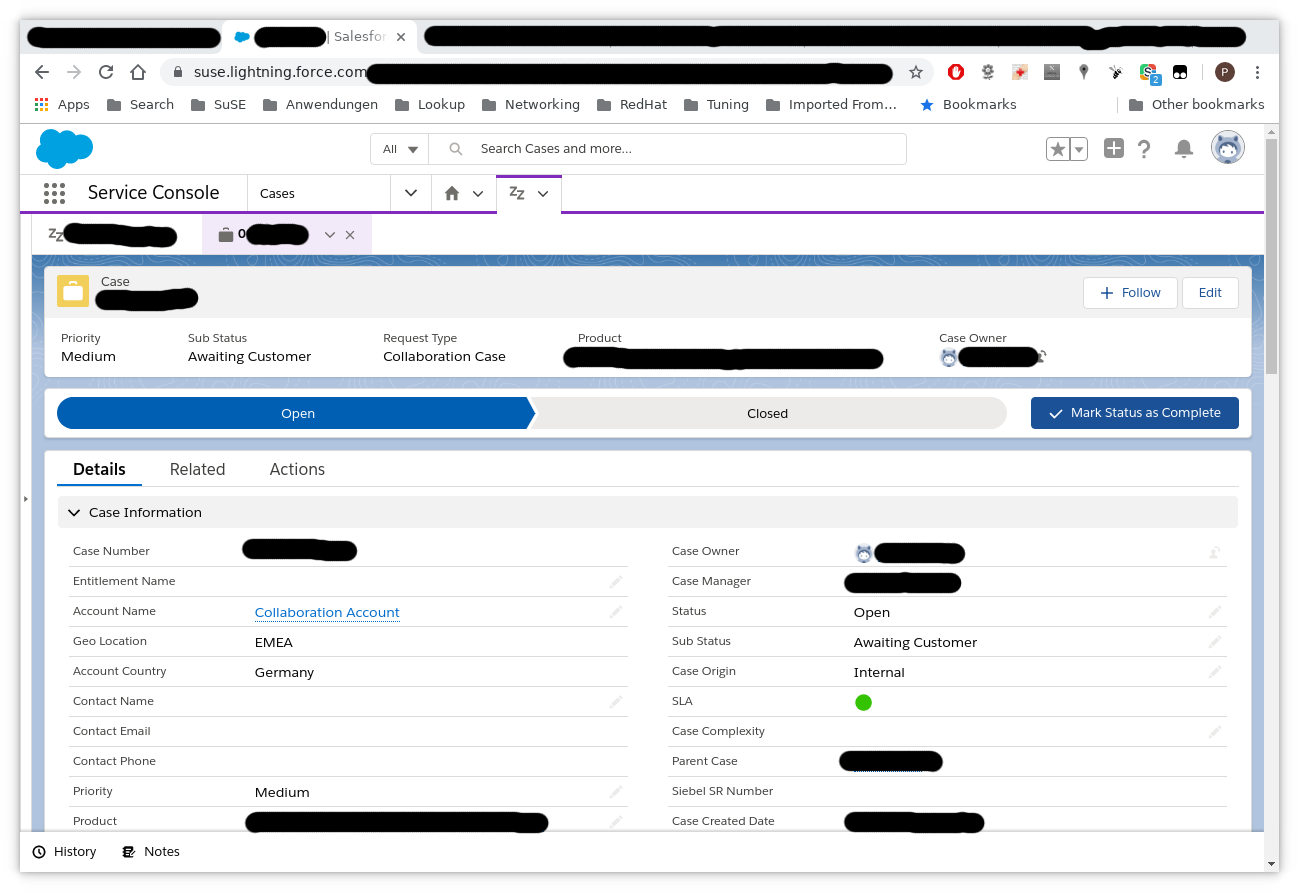Switch to the Related tab
1299x892 pixels.
[x=197, y=469]
